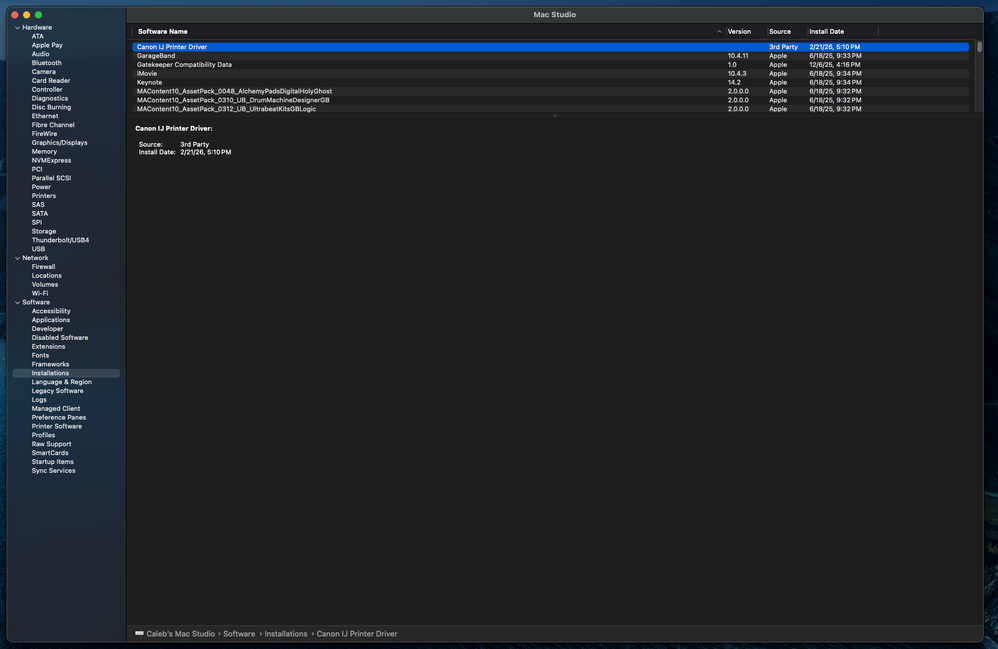This screenshot has height=649, width=998.
Task: Select Accessibility under Software
Action: pyautogui.click(x=51, y=311)
